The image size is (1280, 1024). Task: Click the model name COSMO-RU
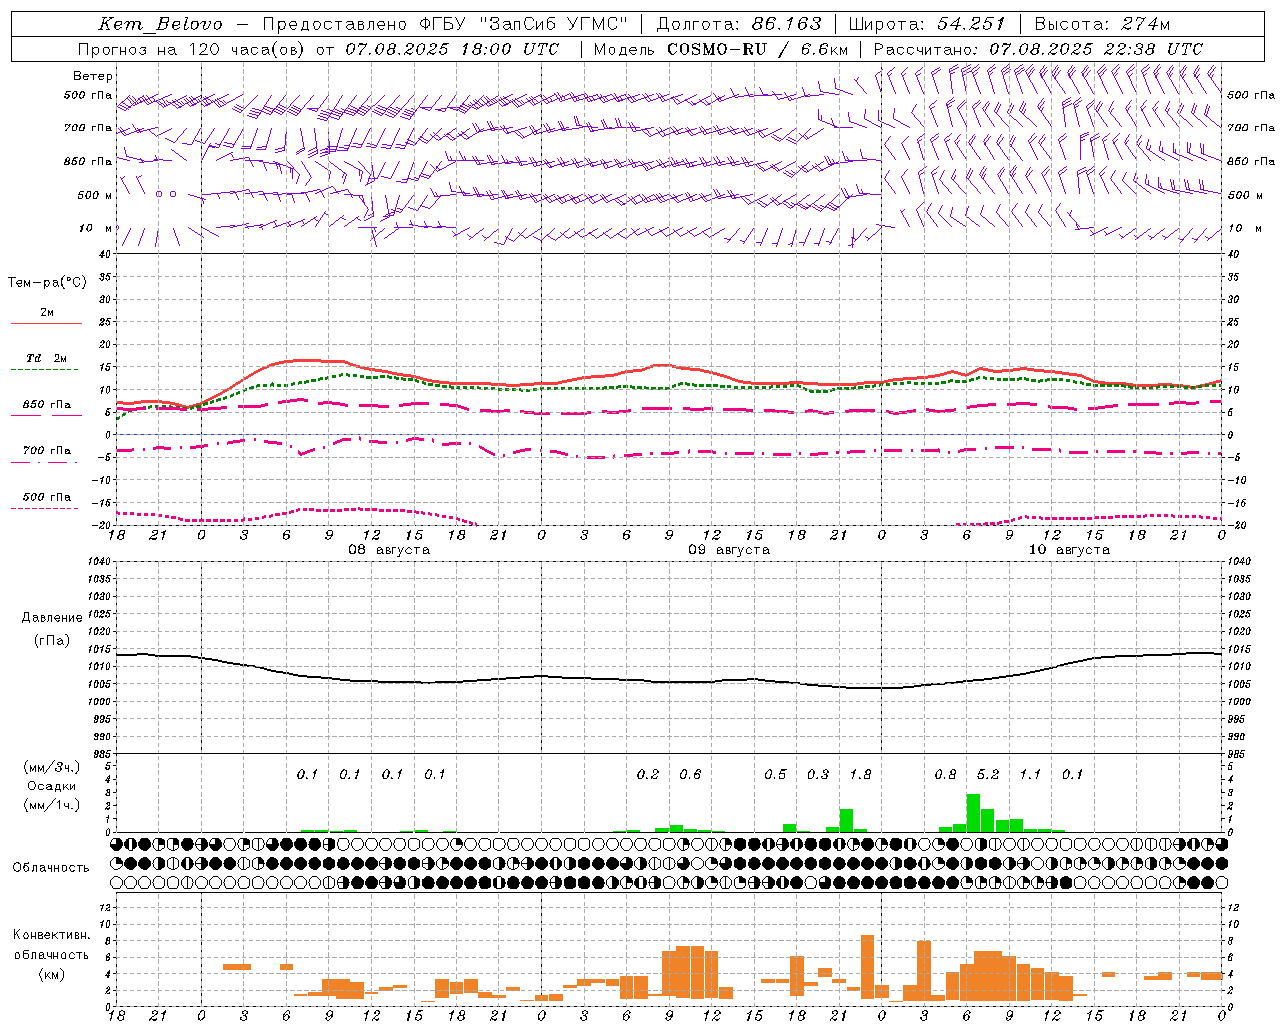pos(716,49)
